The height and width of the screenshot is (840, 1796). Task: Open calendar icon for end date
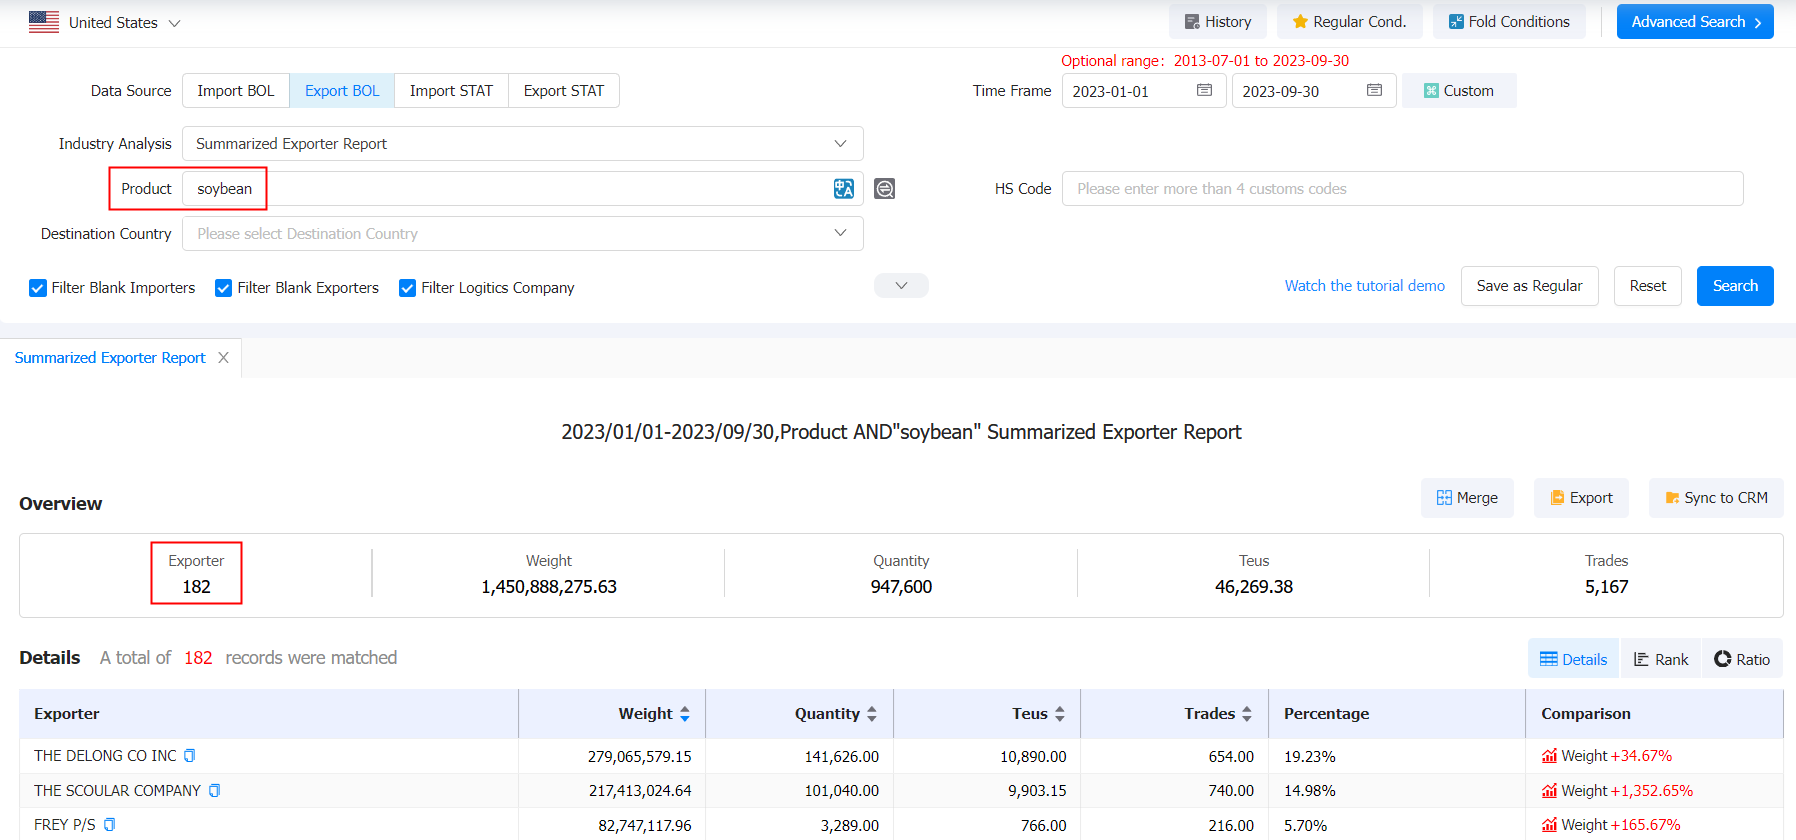click(1375, 90)
